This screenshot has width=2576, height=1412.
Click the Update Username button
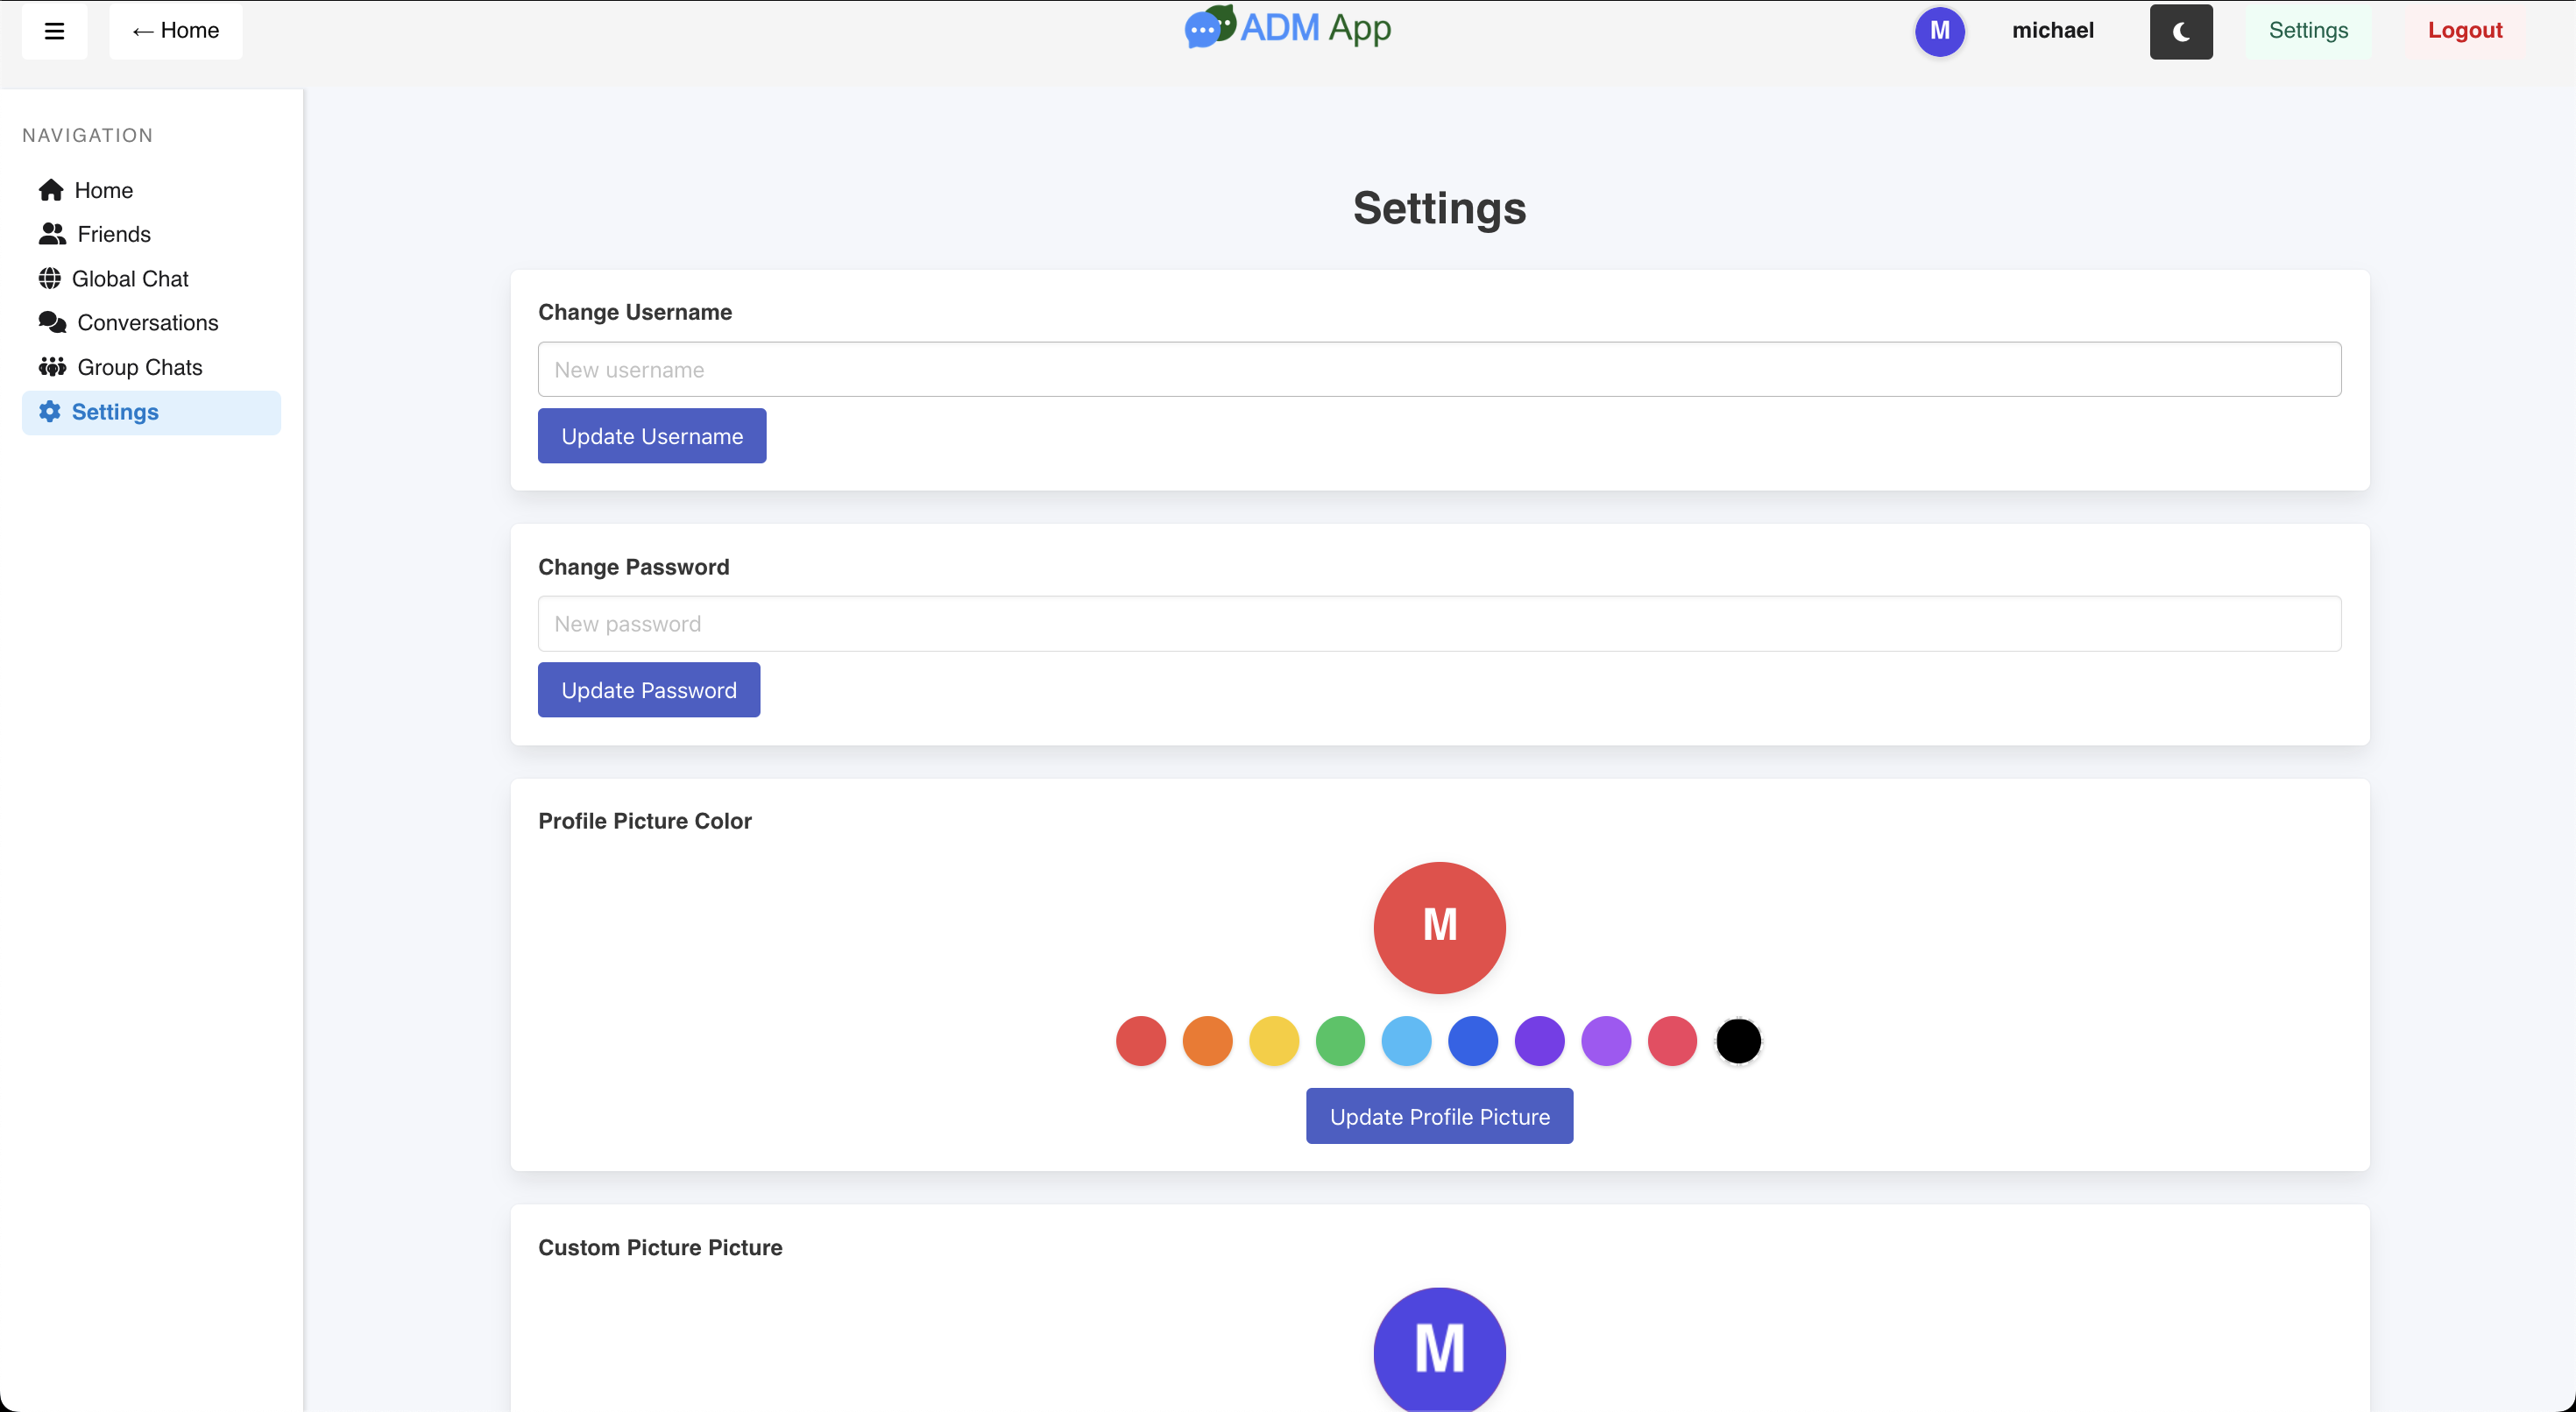pyautogui.click(x=652, y=436)
